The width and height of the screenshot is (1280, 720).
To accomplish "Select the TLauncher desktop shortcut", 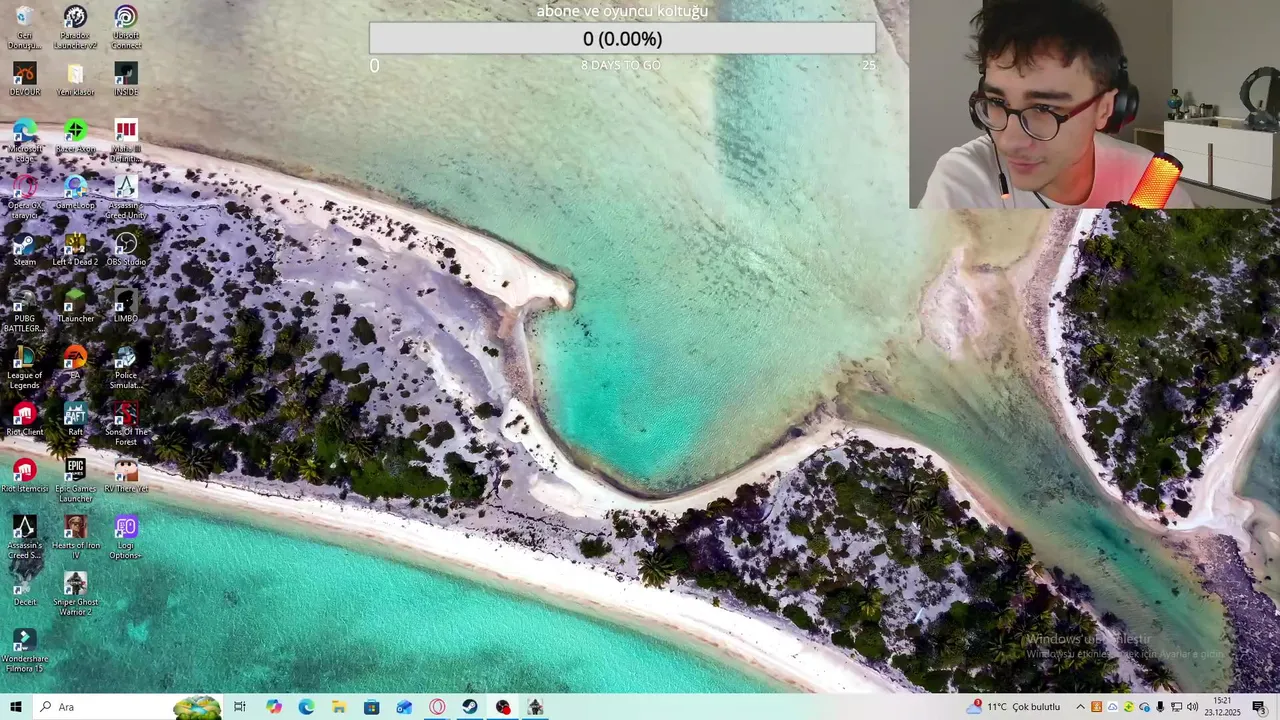I will point(75,306).
